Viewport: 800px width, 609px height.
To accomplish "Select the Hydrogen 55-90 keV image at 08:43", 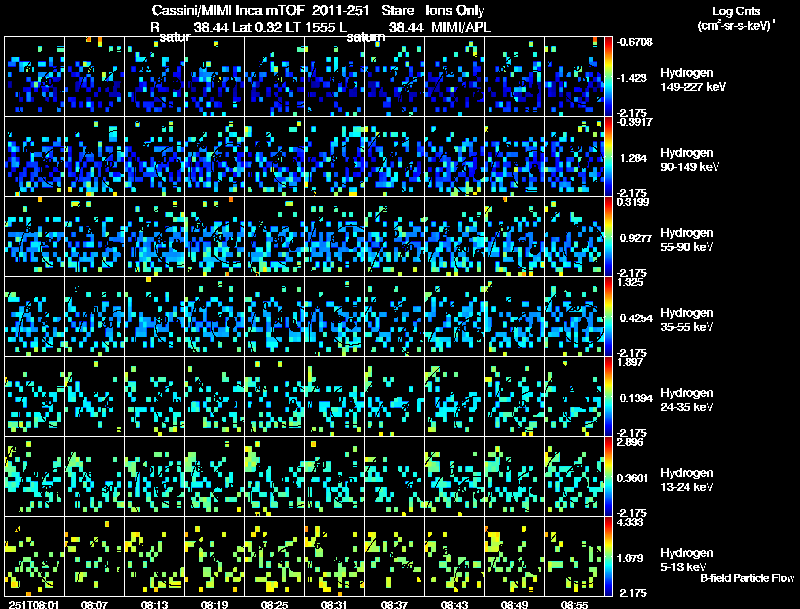I will click(455, 237).
